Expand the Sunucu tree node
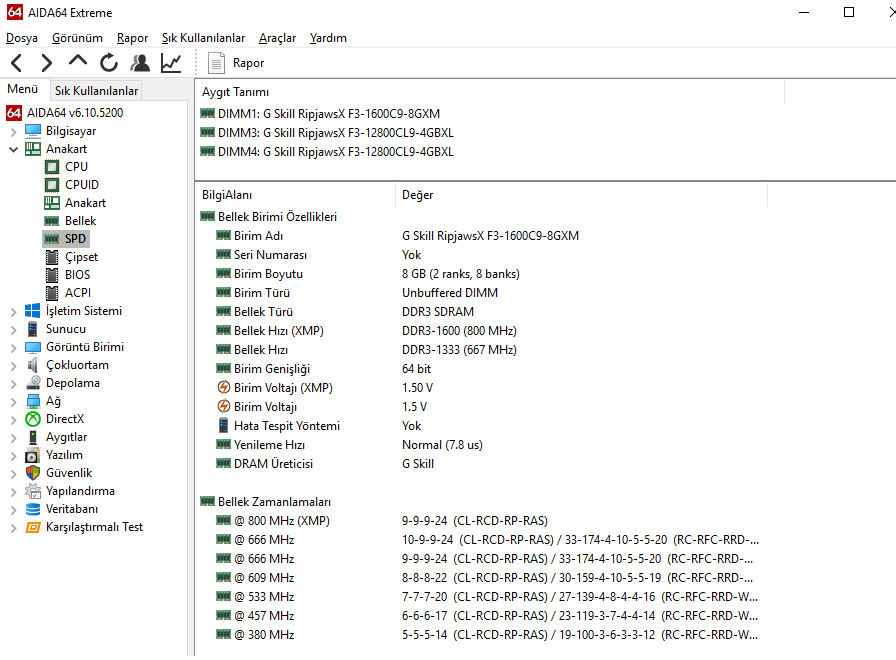Screen dimensions: 896x660 point(14,330)
